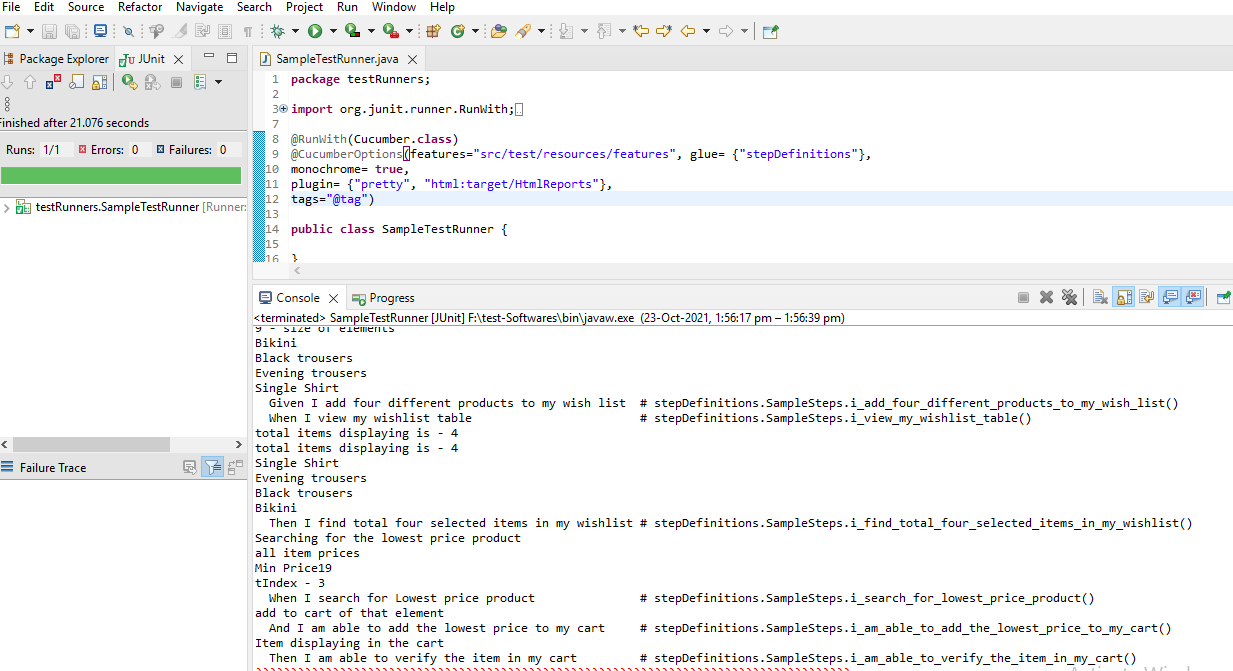Close the SampleTestRunner.java editor tab
1233x671 pixels.
[411, 59]
